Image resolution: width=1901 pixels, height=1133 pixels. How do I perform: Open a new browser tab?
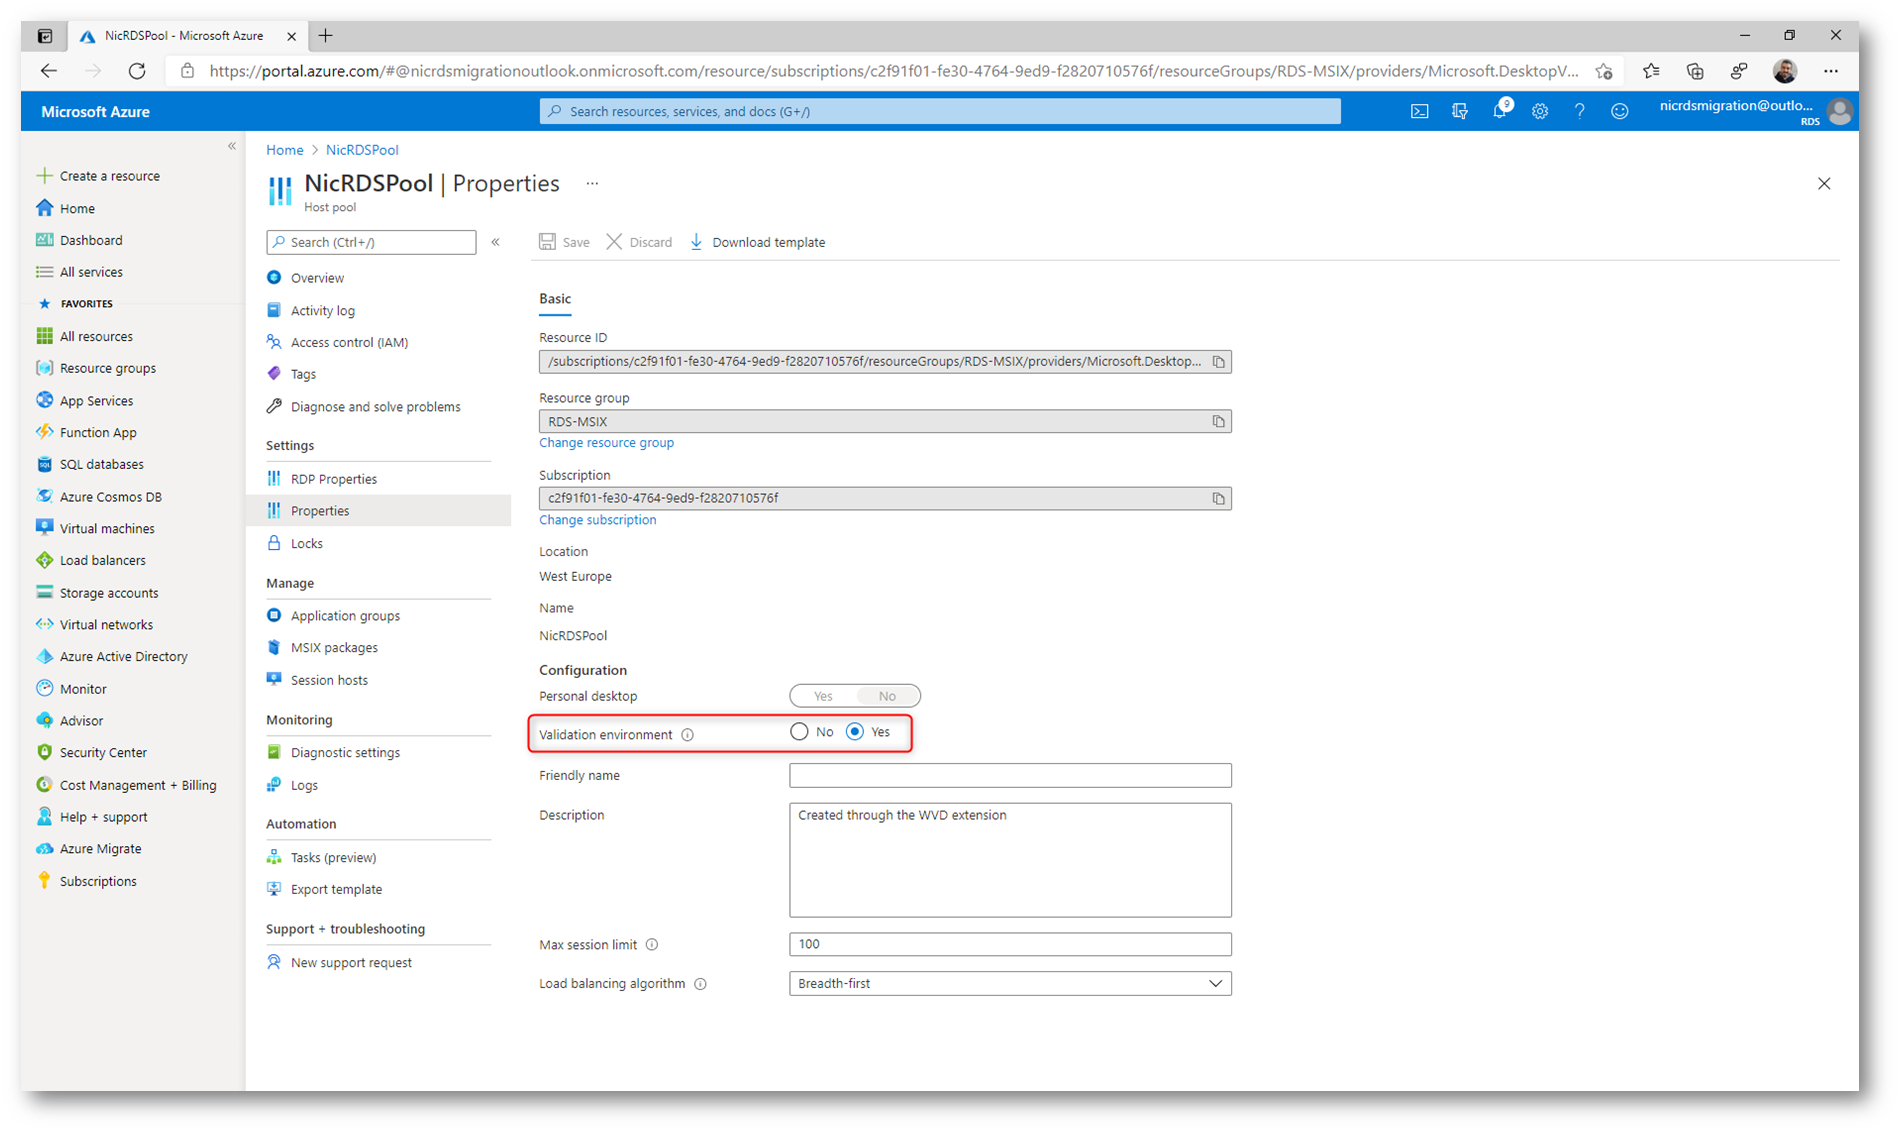[326, 36]
